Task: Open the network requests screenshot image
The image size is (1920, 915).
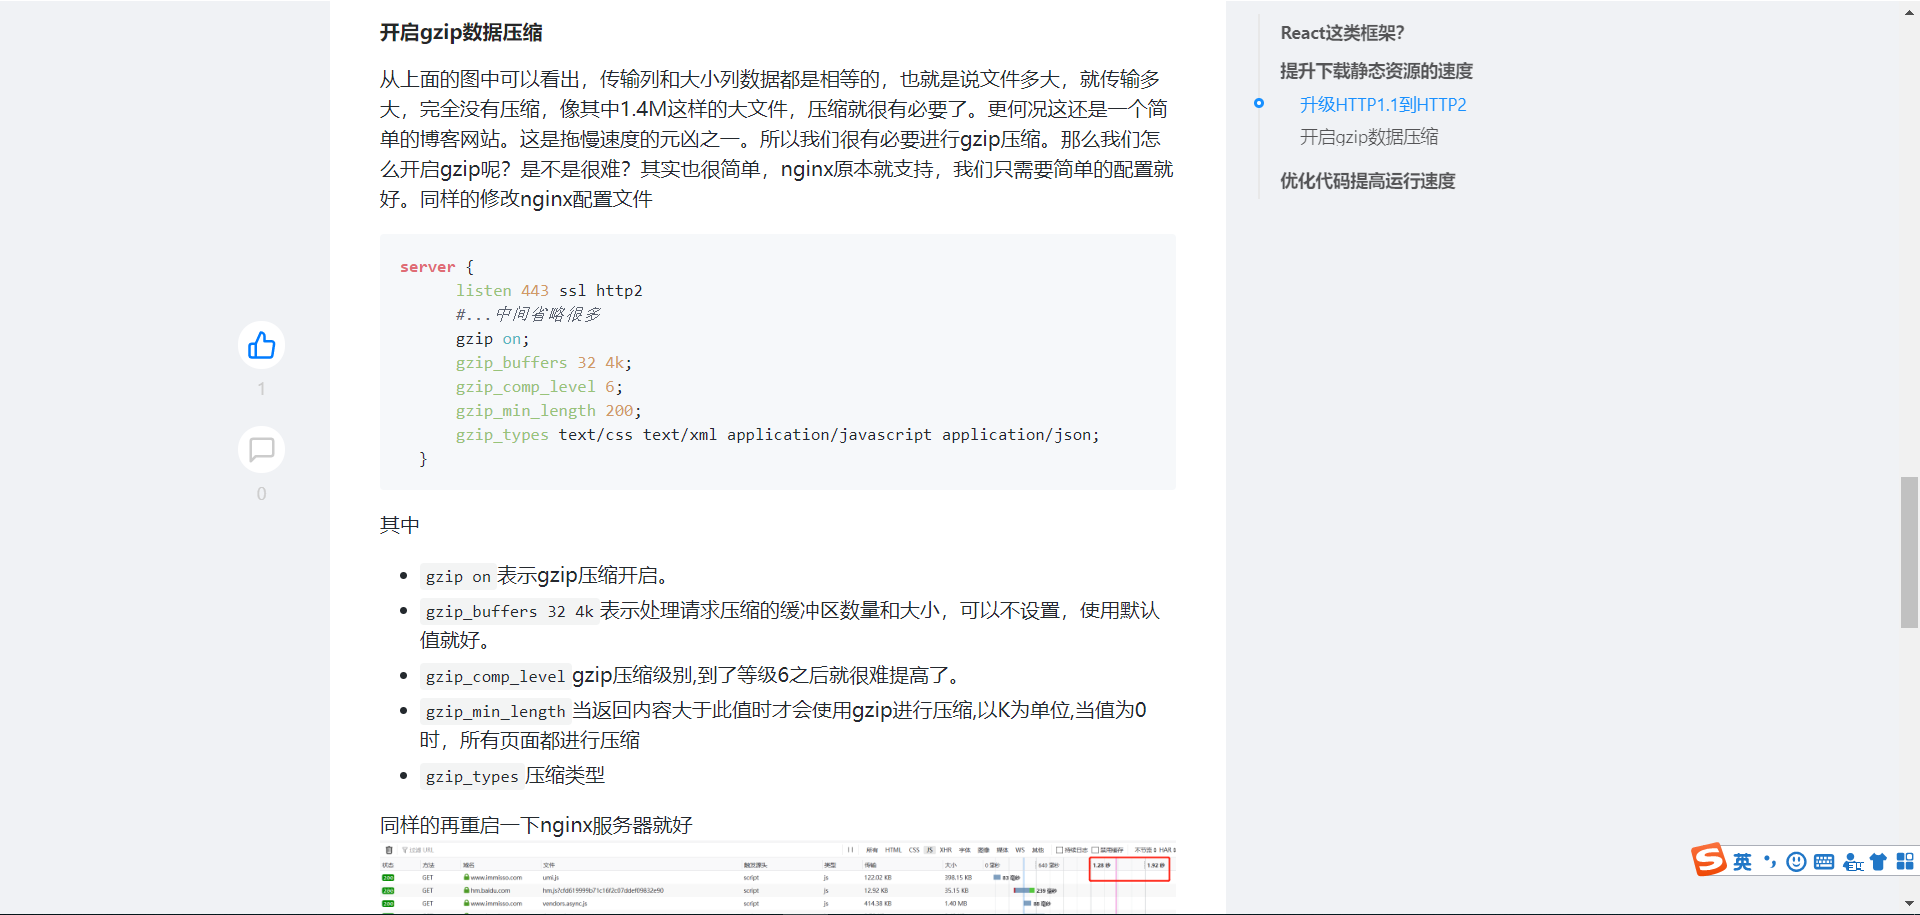Action: coord(777,878)
